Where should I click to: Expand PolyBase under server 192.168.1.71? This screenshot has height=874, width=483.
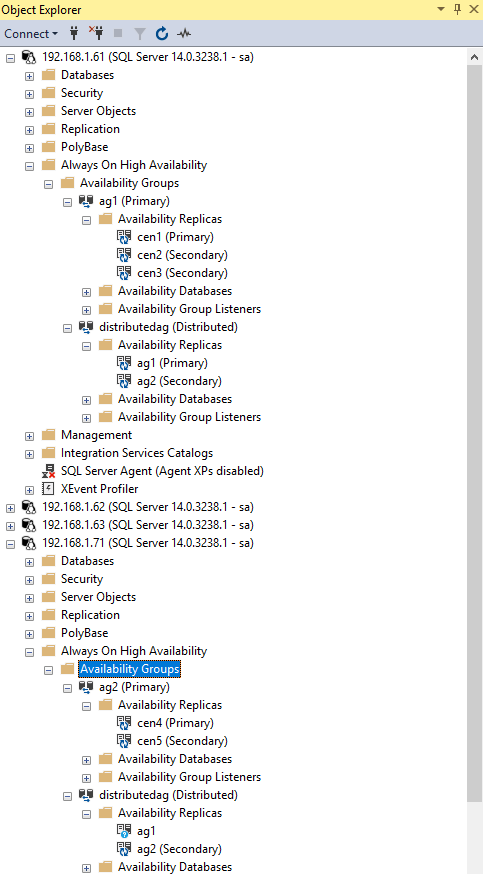point(30,634)
